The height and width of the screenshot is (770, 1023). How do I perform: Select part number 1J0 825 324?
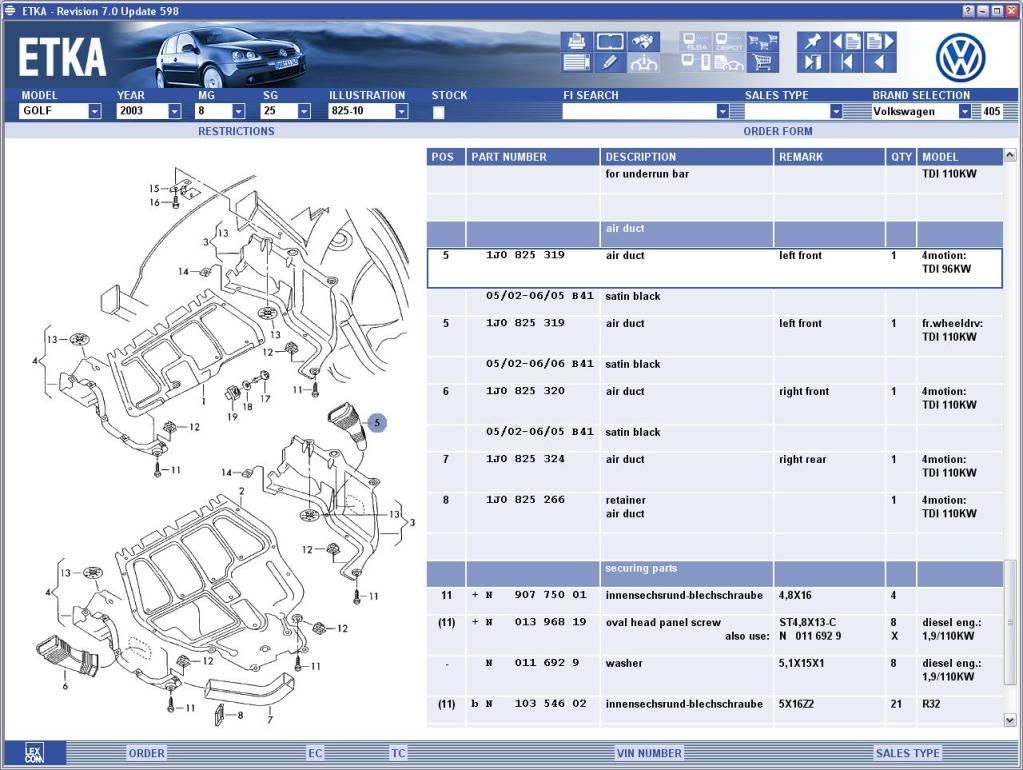tap(525, 459)
